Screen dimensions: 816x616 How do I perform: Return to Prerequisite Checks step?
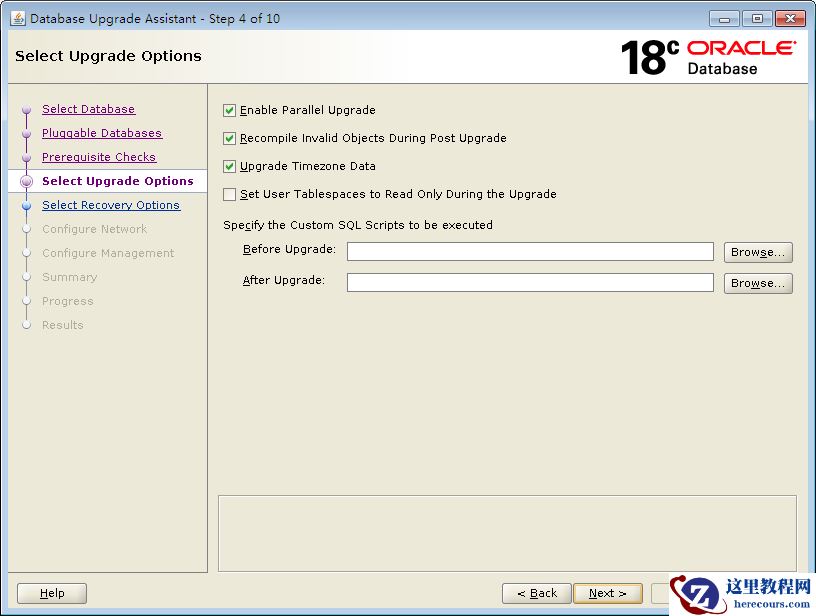click(99, 157)
